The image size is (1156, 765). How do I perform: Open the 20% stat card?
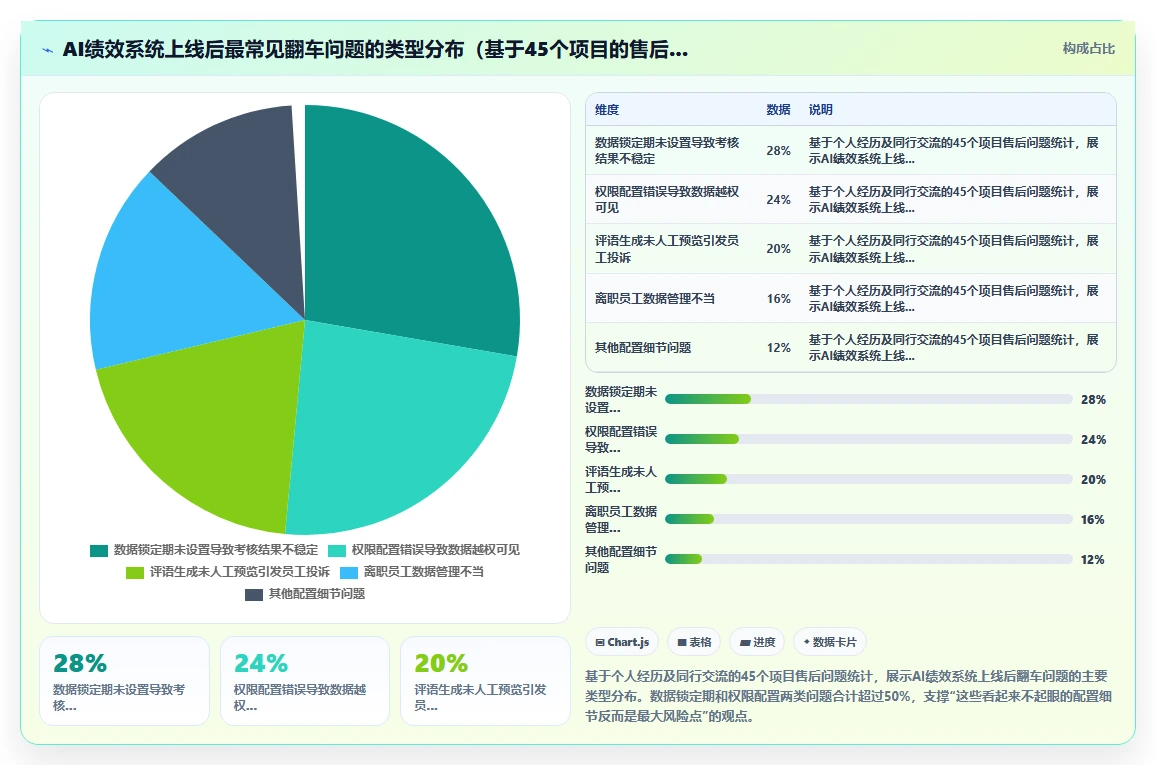(x=485, y=681)
